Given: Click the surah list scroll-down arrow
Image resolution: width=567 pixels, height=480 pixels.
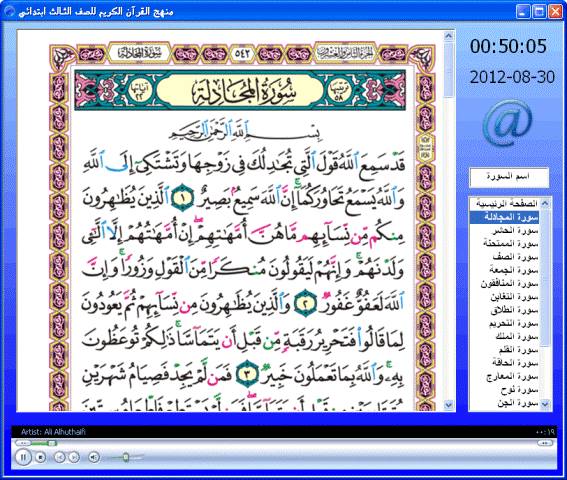Looking at the screenshot, I should [545, 404].
